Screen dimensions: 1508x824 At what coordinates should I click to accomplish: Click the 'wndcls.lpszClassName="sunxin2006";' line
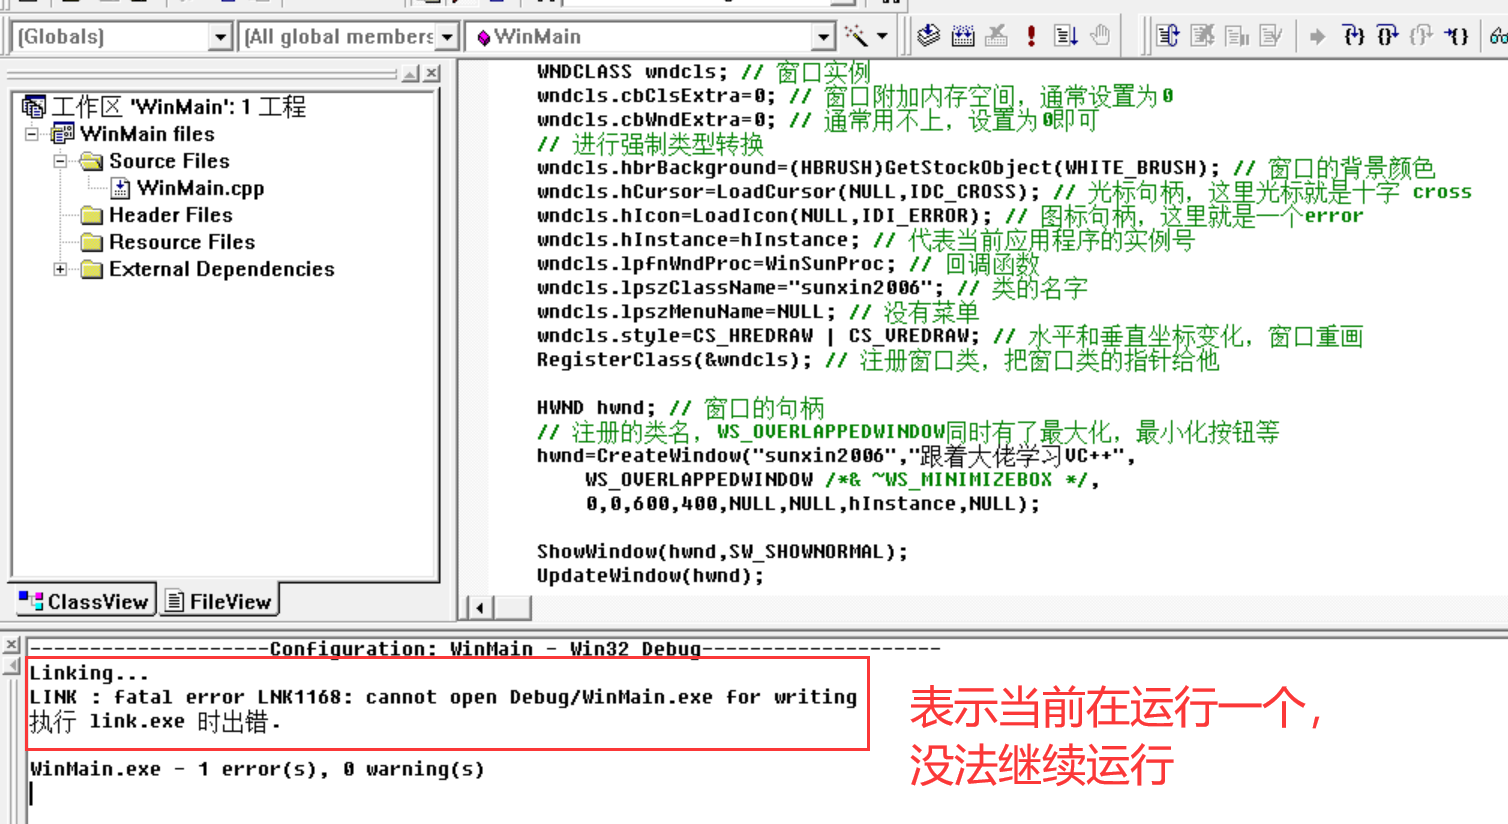click(812, 288)
